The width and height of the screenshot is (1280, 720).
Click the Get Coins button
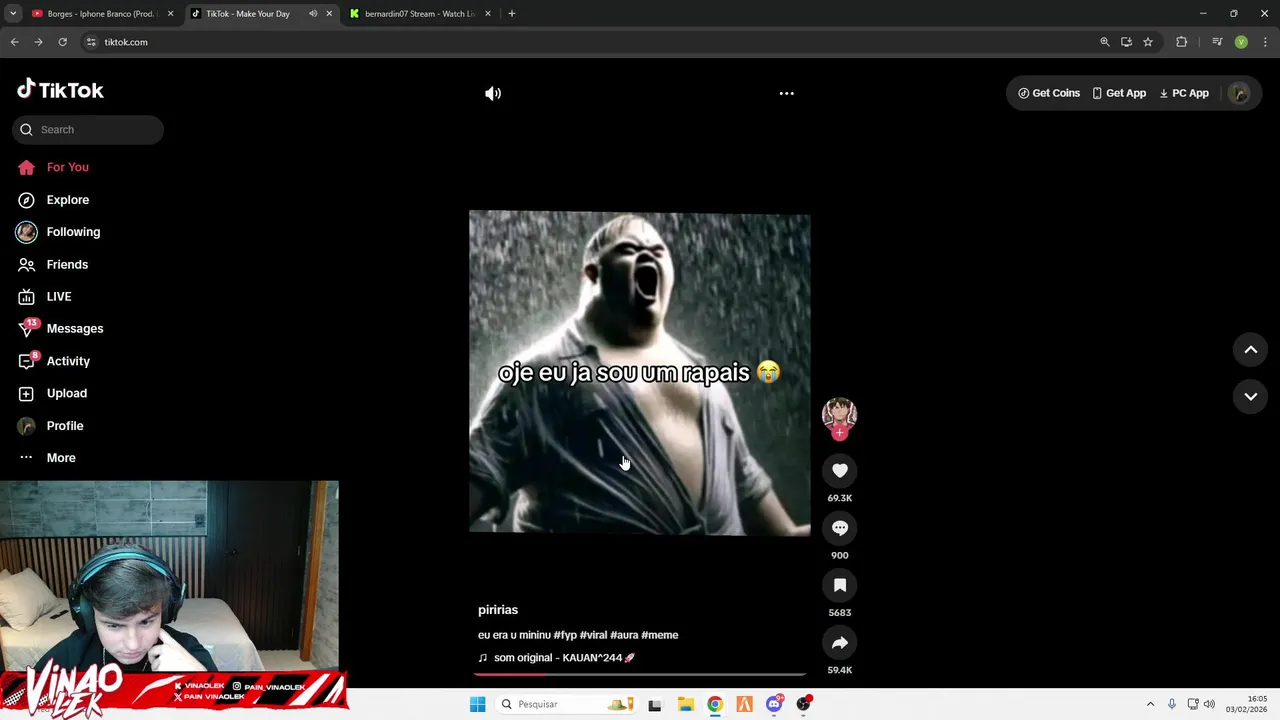tap(1049, 93)
